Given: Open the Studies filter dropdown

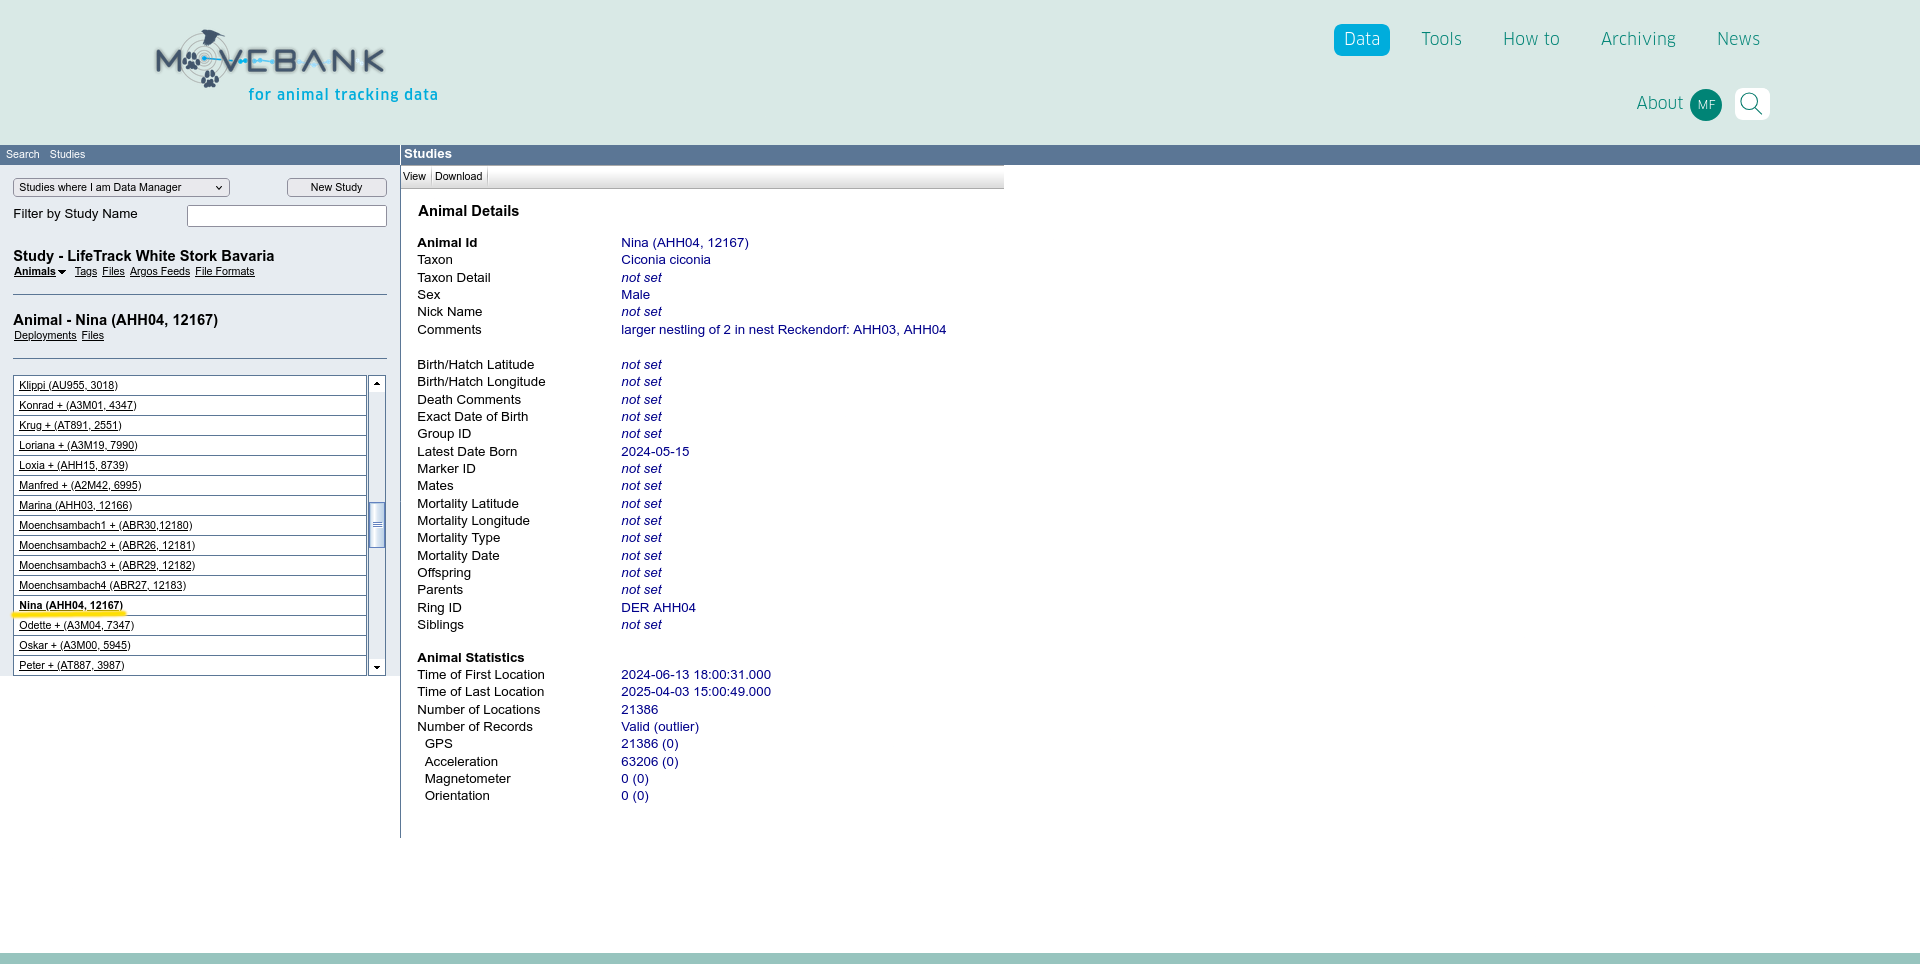Looking at the screenshot, I should 121,188.
